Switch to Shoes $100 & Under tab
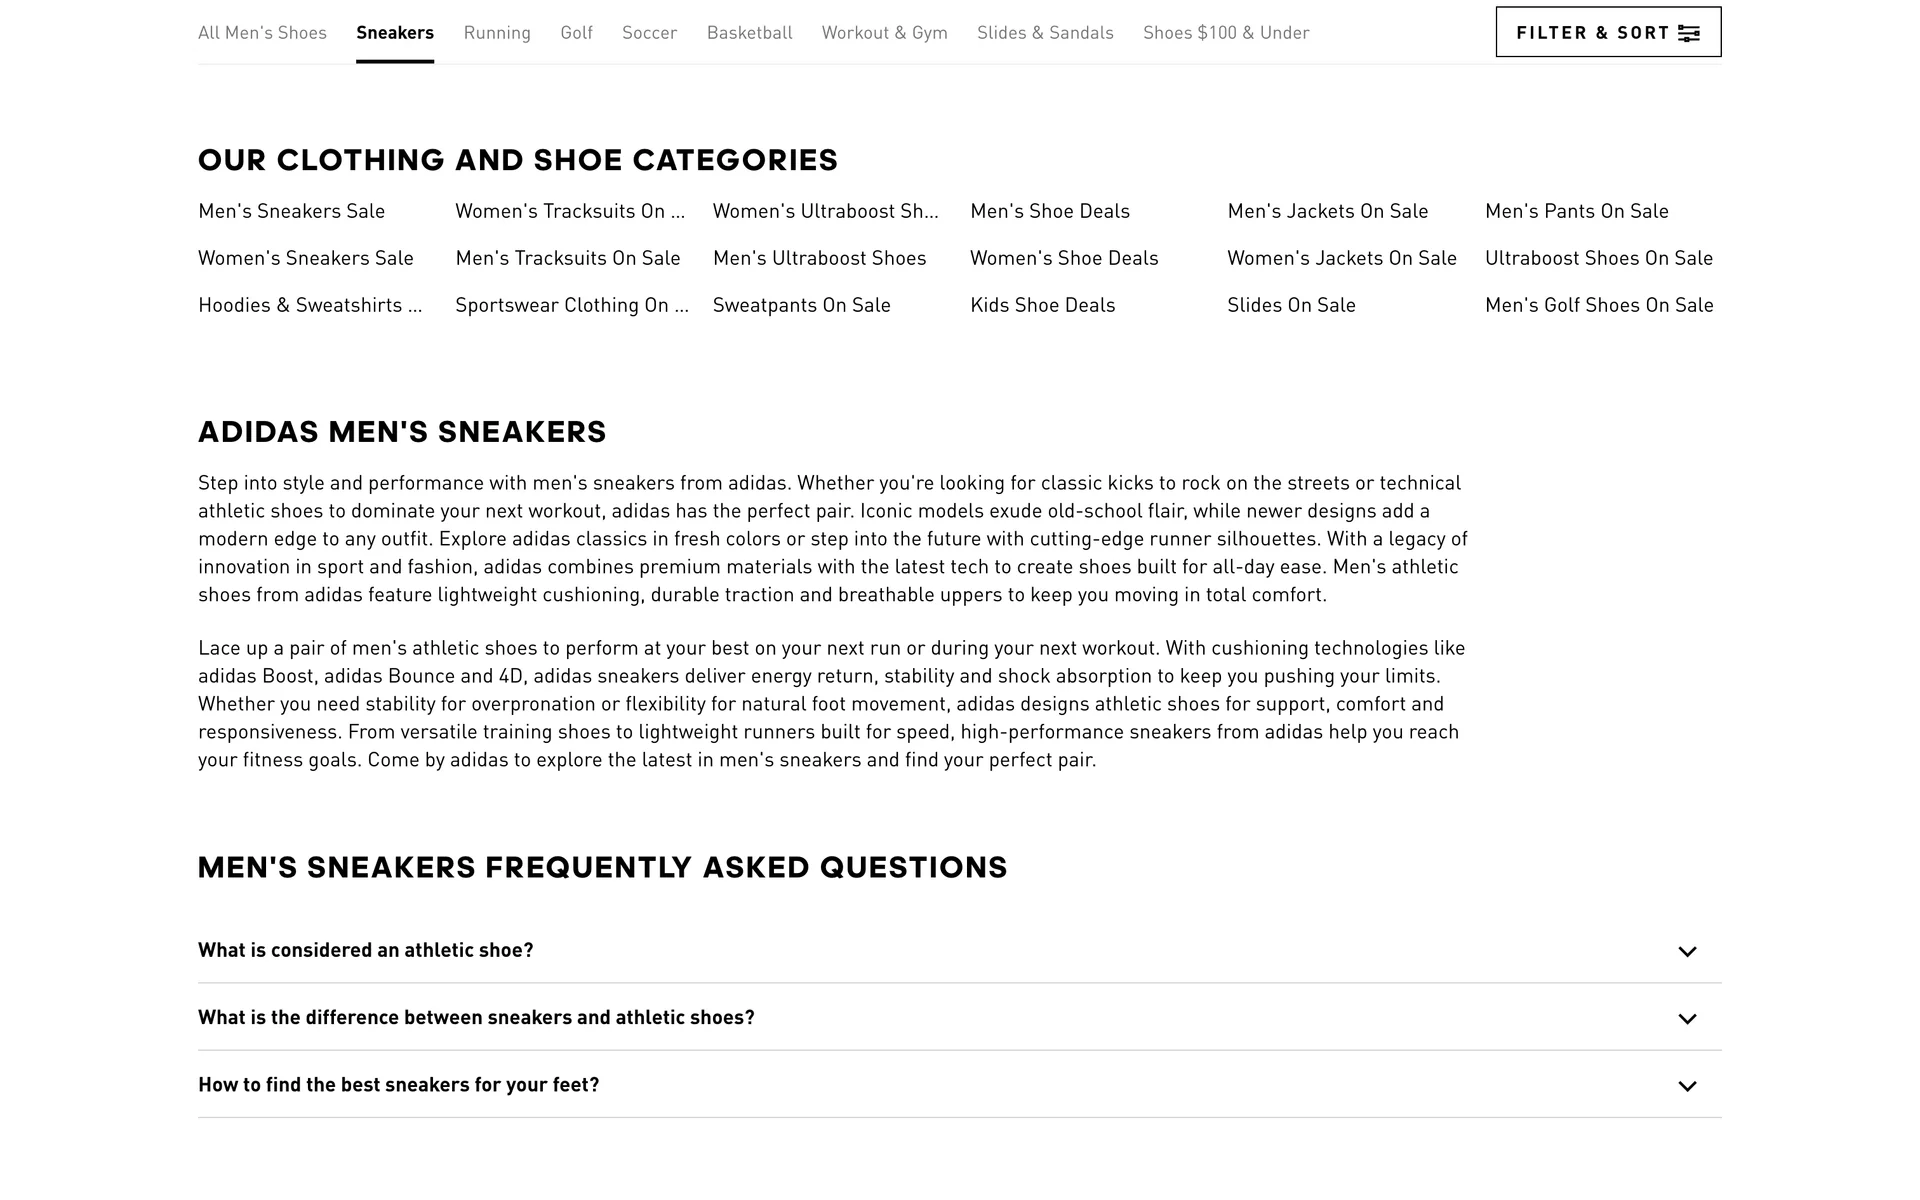The image size is (1920, 1200). pyautogui.click(x=1226, y=33)
